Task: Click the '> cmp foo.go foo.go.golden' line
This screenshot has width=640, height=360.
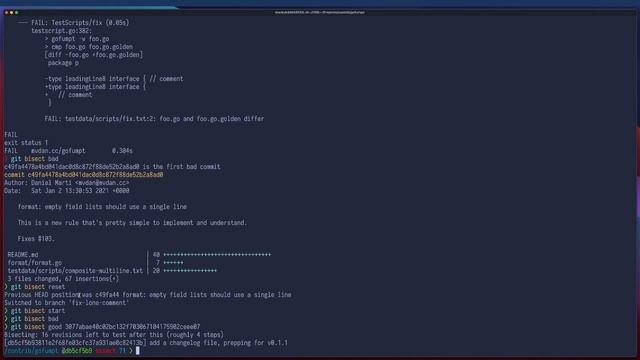Action: pos(89,47)
